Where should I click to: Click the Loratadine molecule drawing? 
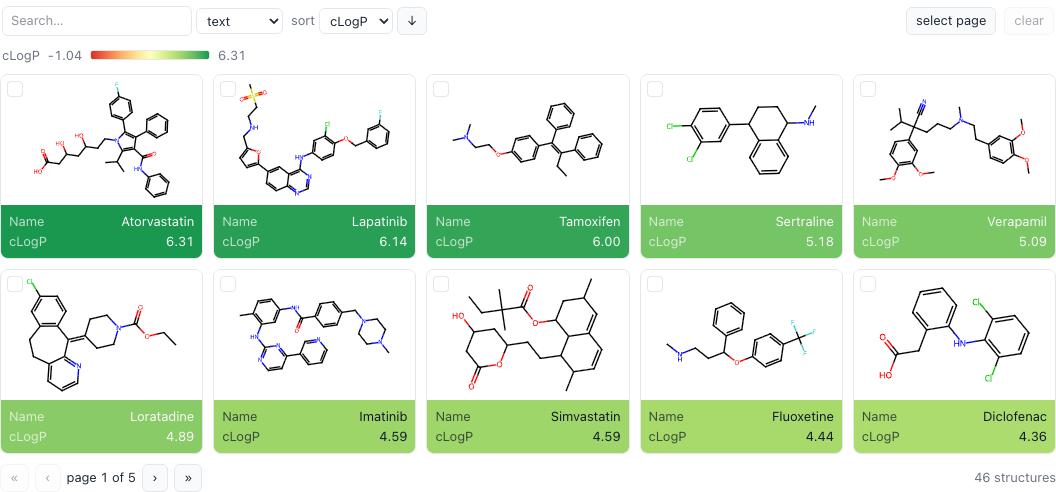(102, 335)
